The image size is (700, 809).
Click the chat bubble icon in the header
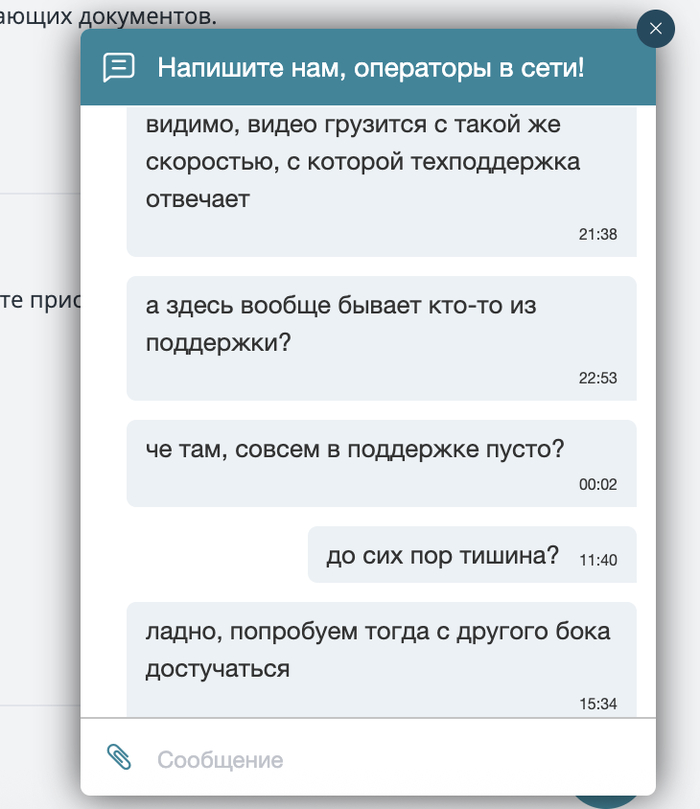tap(118, 68)
